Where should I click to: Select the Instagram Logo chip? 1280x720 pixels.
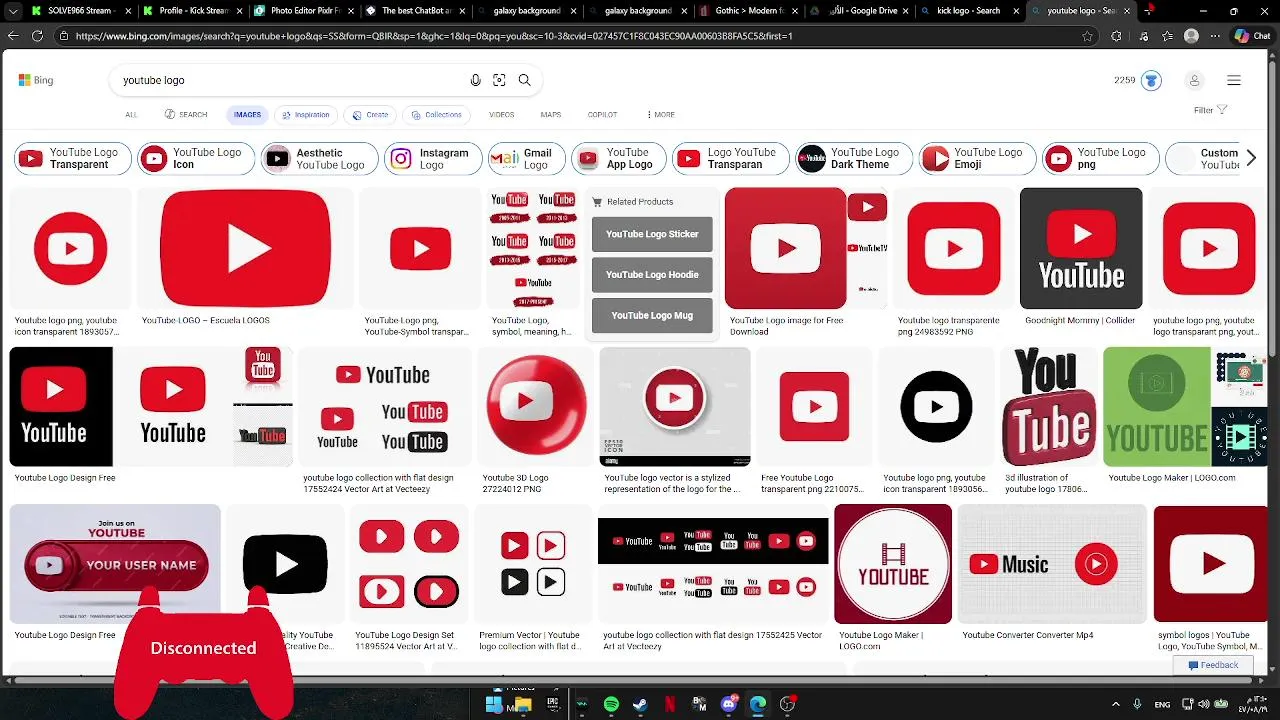(433, 159)
